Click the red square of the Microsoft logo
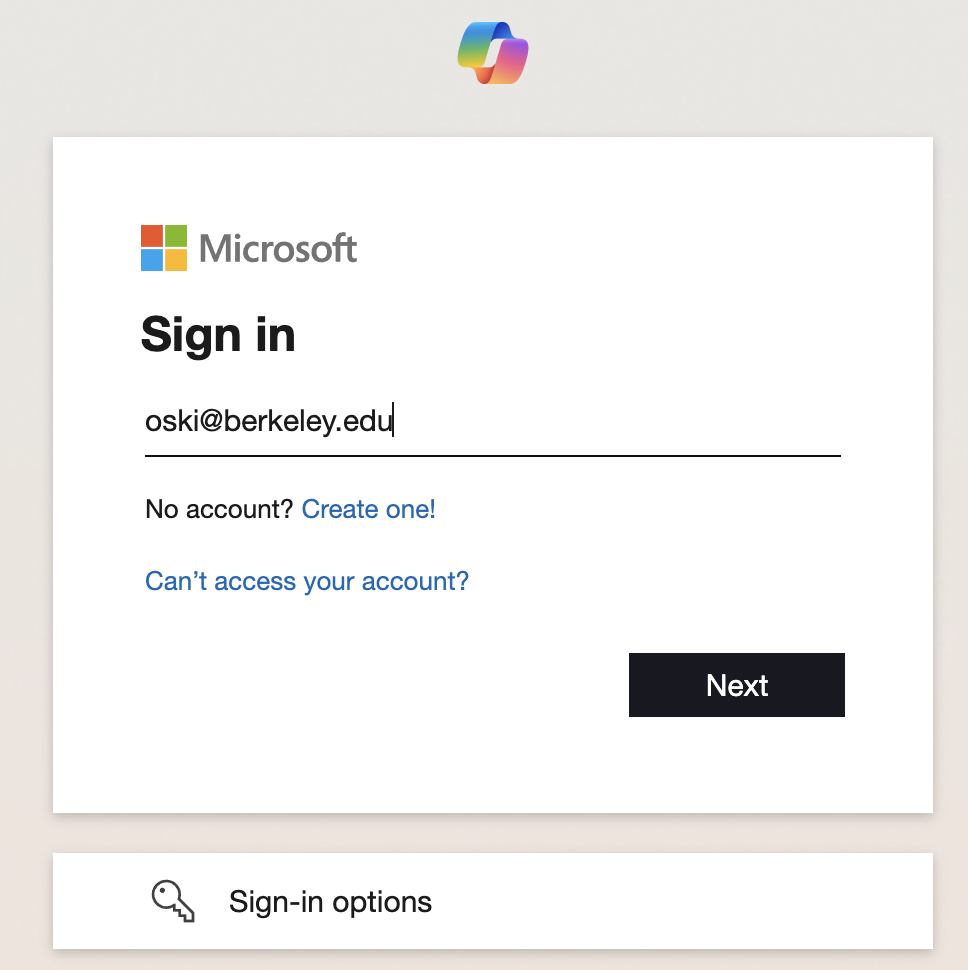Viewport: 968px width, 970px height. [x=152, y=236]
